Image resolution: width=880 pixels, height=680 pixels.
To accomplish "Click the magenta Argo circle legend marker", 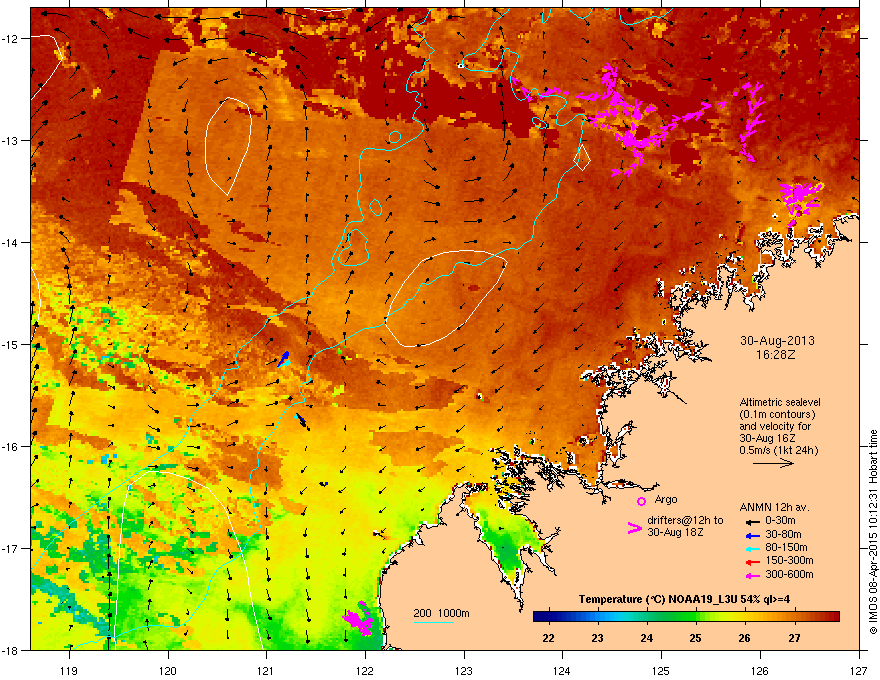I will (x=641, y=501).
